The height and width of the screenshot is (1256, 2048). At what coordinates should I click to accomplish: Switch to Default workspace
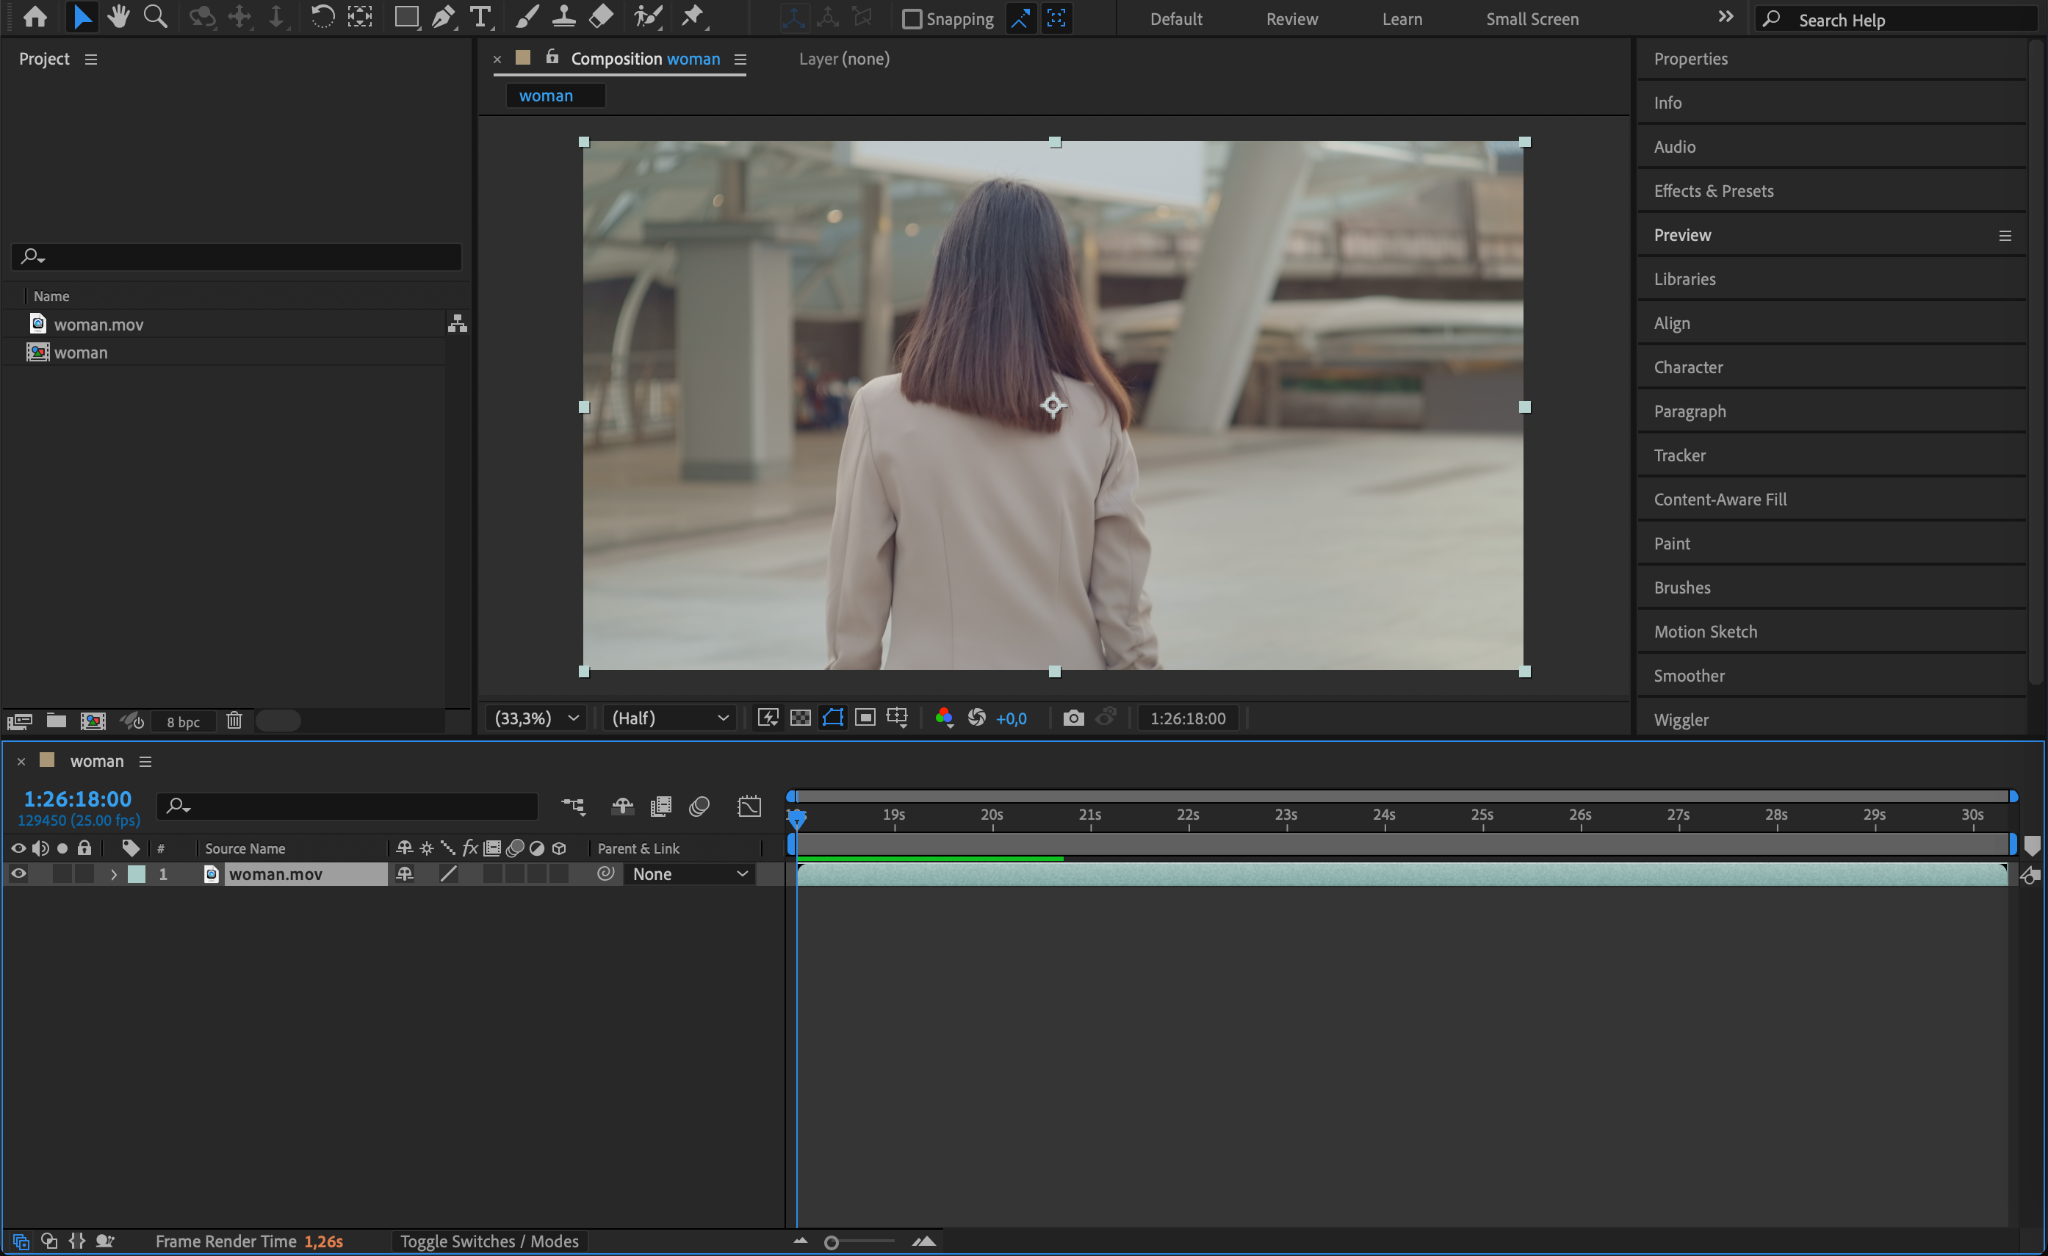[1176, 19]
